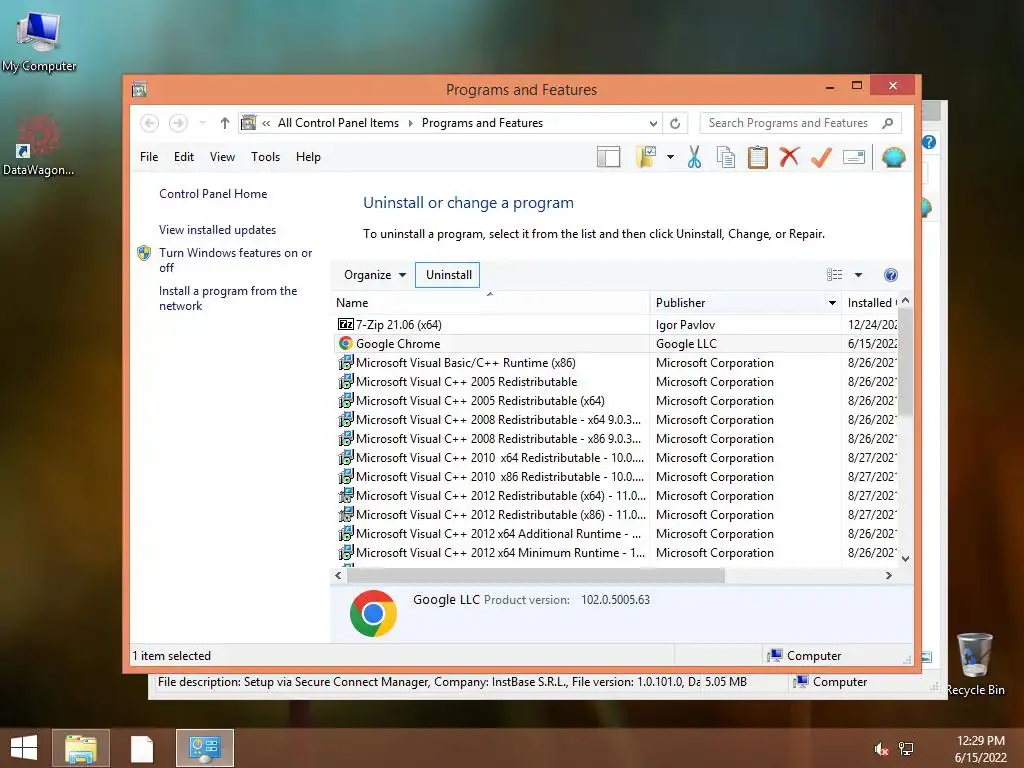The height and width of the screenshot is (768, 1024).
Task: Click Install a program from the network
Action: 228,298
